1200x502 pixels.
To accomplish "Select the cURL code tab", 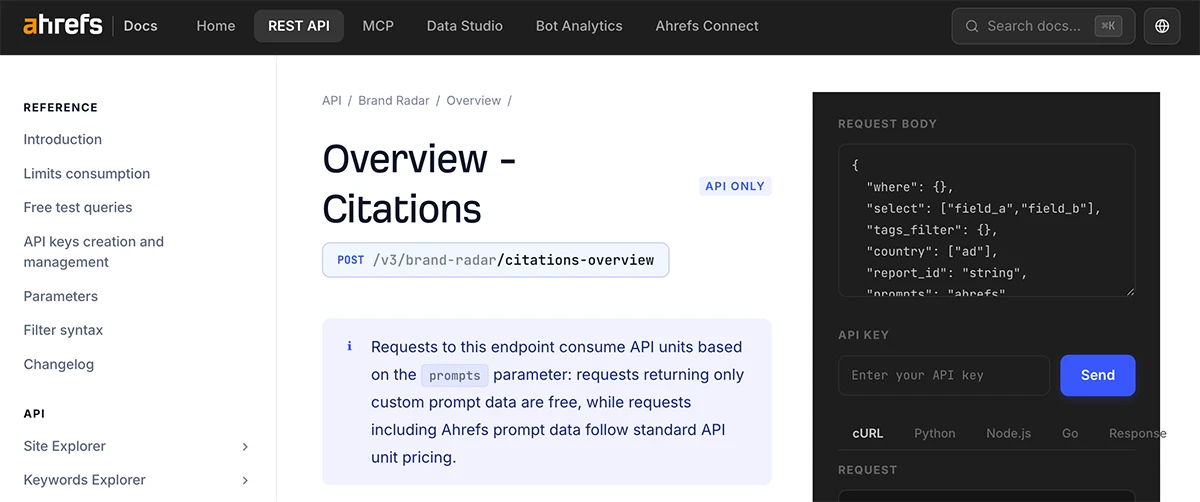I will [867, 433].
